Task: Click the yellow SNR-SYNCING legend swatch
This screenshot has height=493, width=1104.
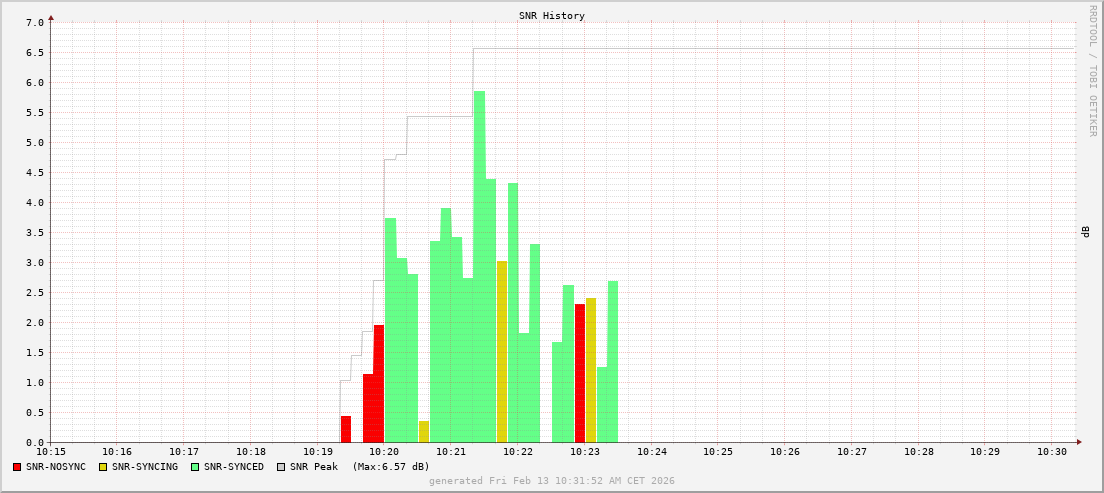Action: tap(103, 467)
